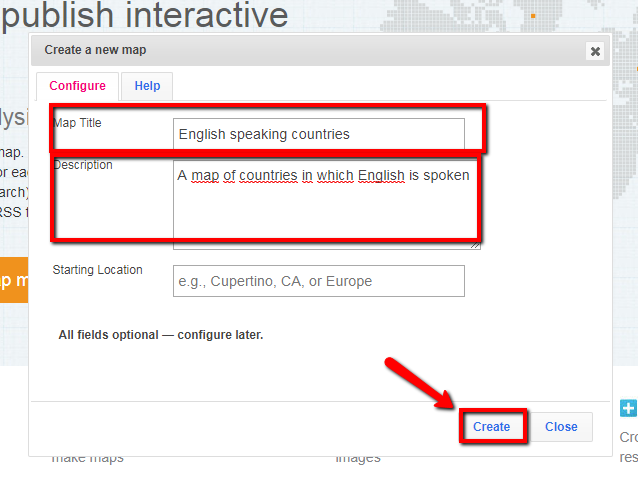
Task: Click inside the Description text area
Action: click(x=325, y=210)
